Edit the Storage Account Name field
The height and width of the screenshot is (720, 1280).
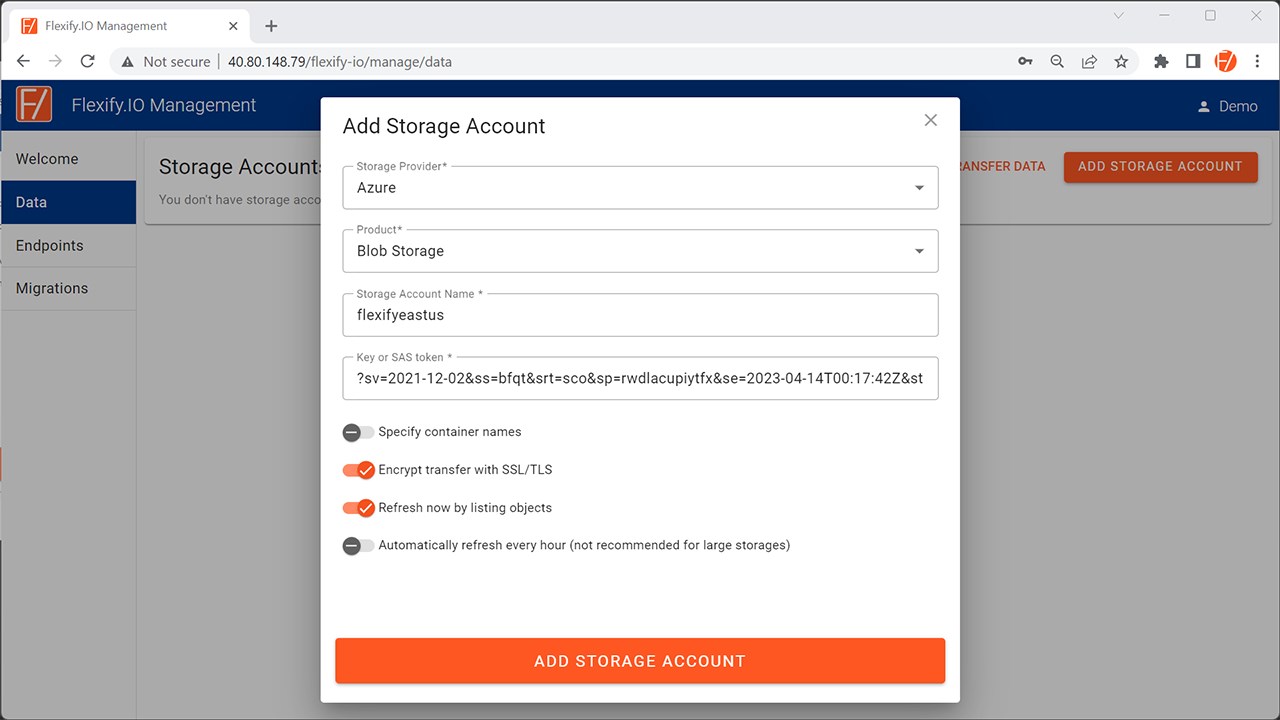640,315
